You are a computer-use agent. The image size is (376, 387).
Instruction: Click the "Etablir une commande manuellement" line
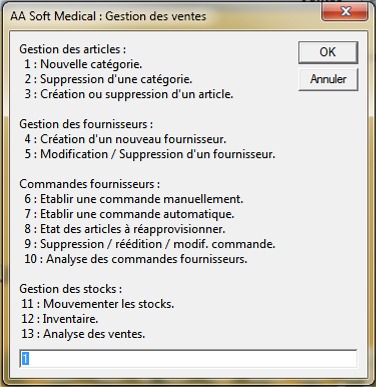[142, 199]
